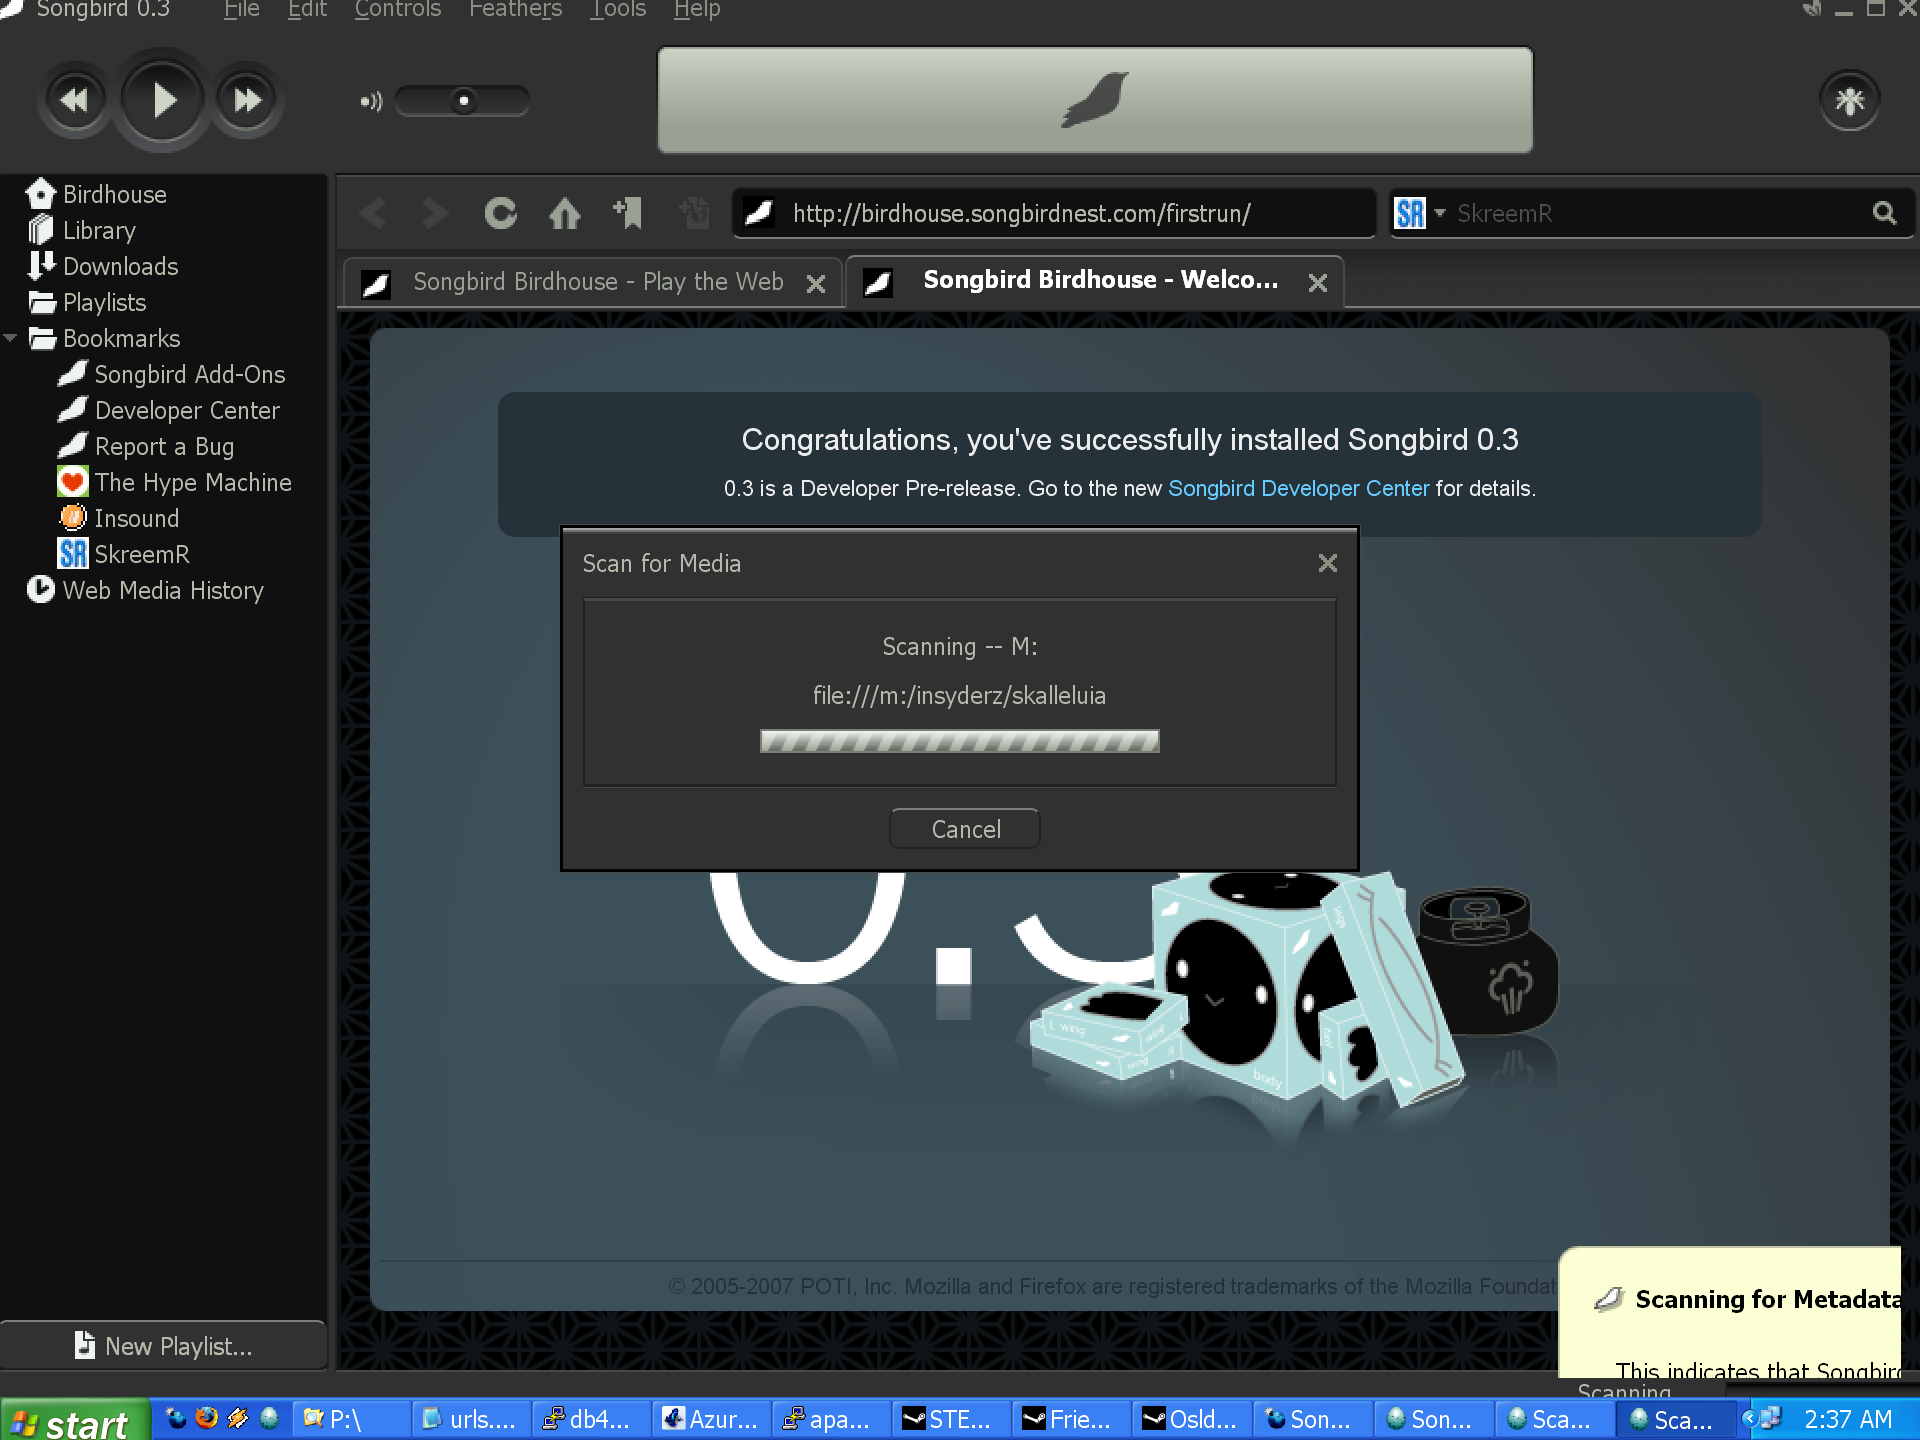The width and height of the screenshot is (1920, 1440).
Task: Click the New Playlist... button
Action: (163, 1346)
